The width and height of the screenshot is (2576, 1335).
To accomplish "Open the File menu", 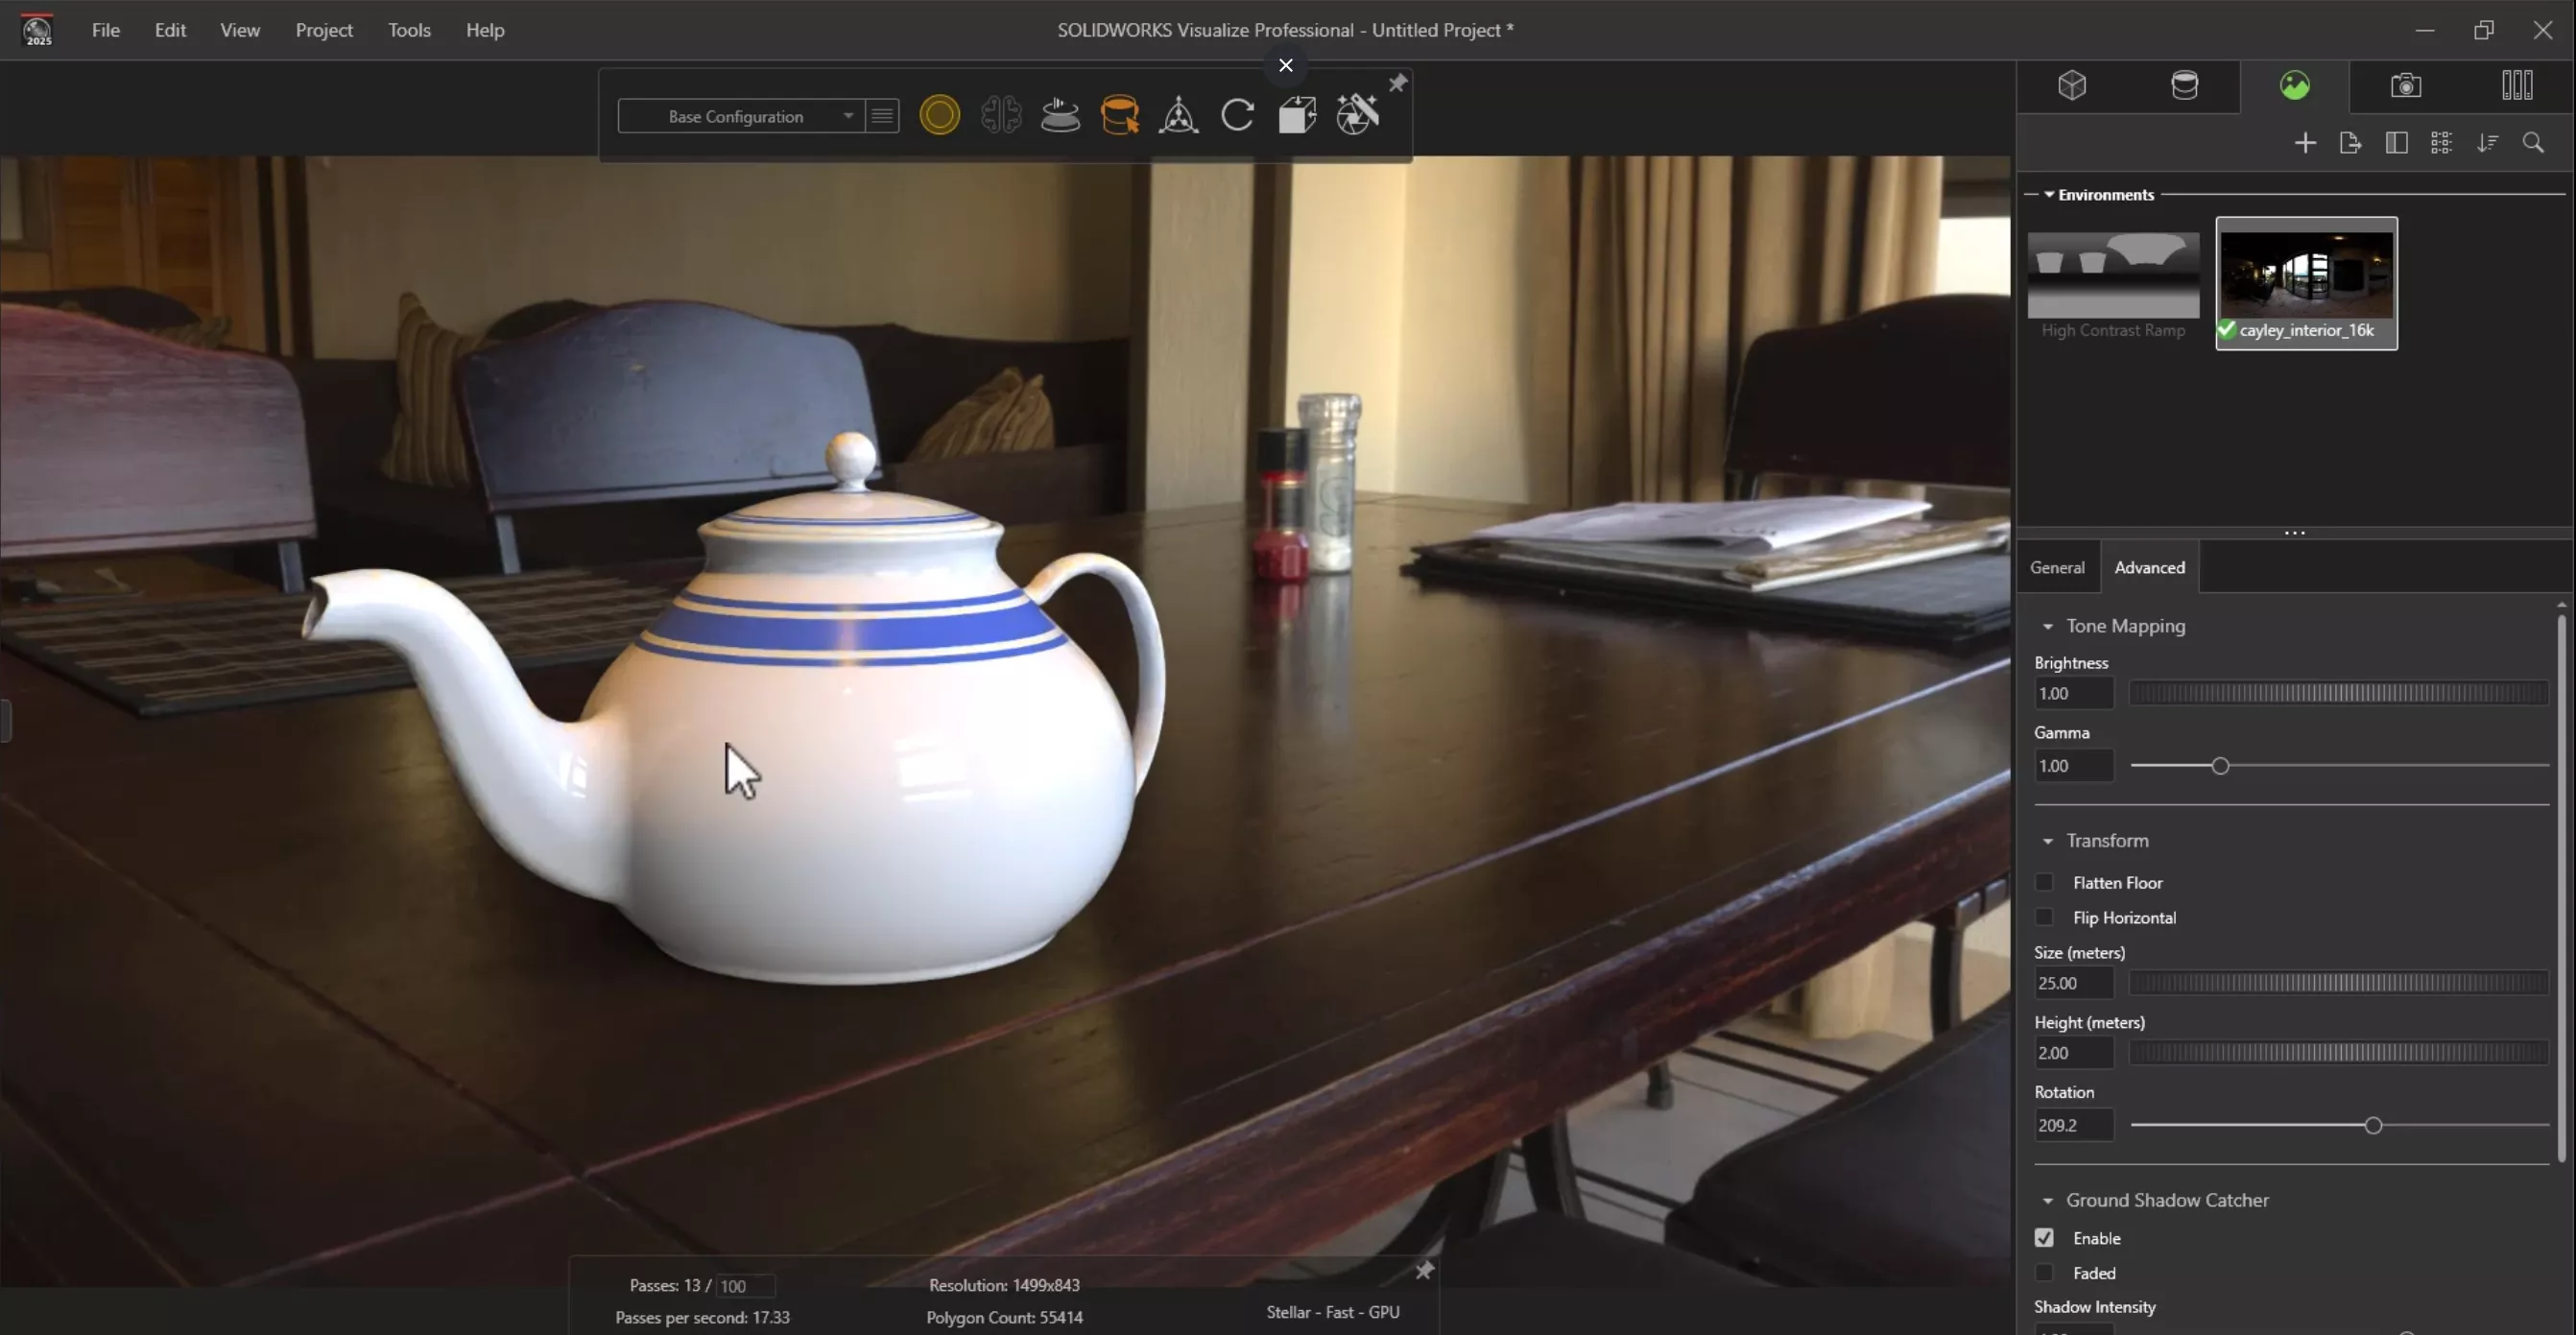I will pyautogui.click(x=105, y=30).
